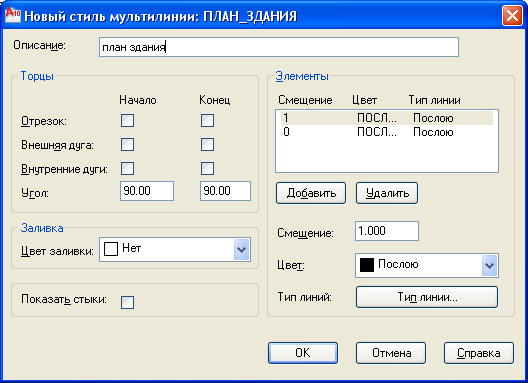528x383 pixels.
Task: Click the Удалить button
Action: [387, 193]
